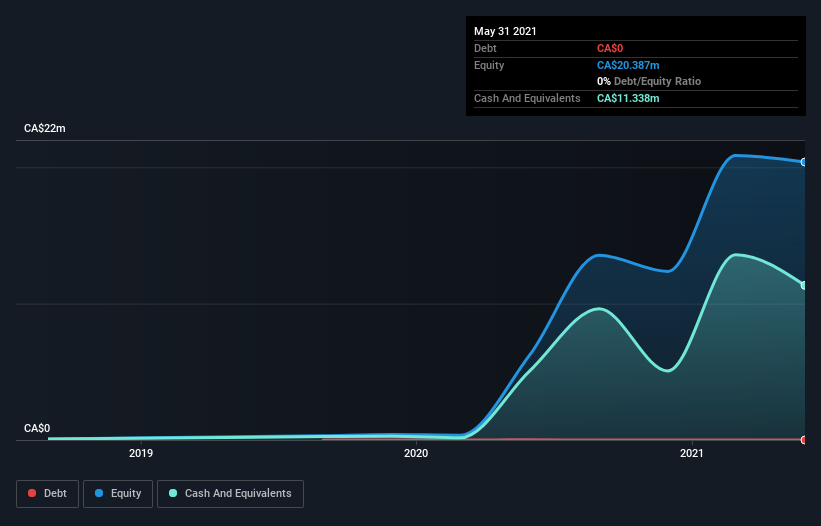Click the red Debt data point marker
The height and width of the screenshot is (526, 821).
804,440
